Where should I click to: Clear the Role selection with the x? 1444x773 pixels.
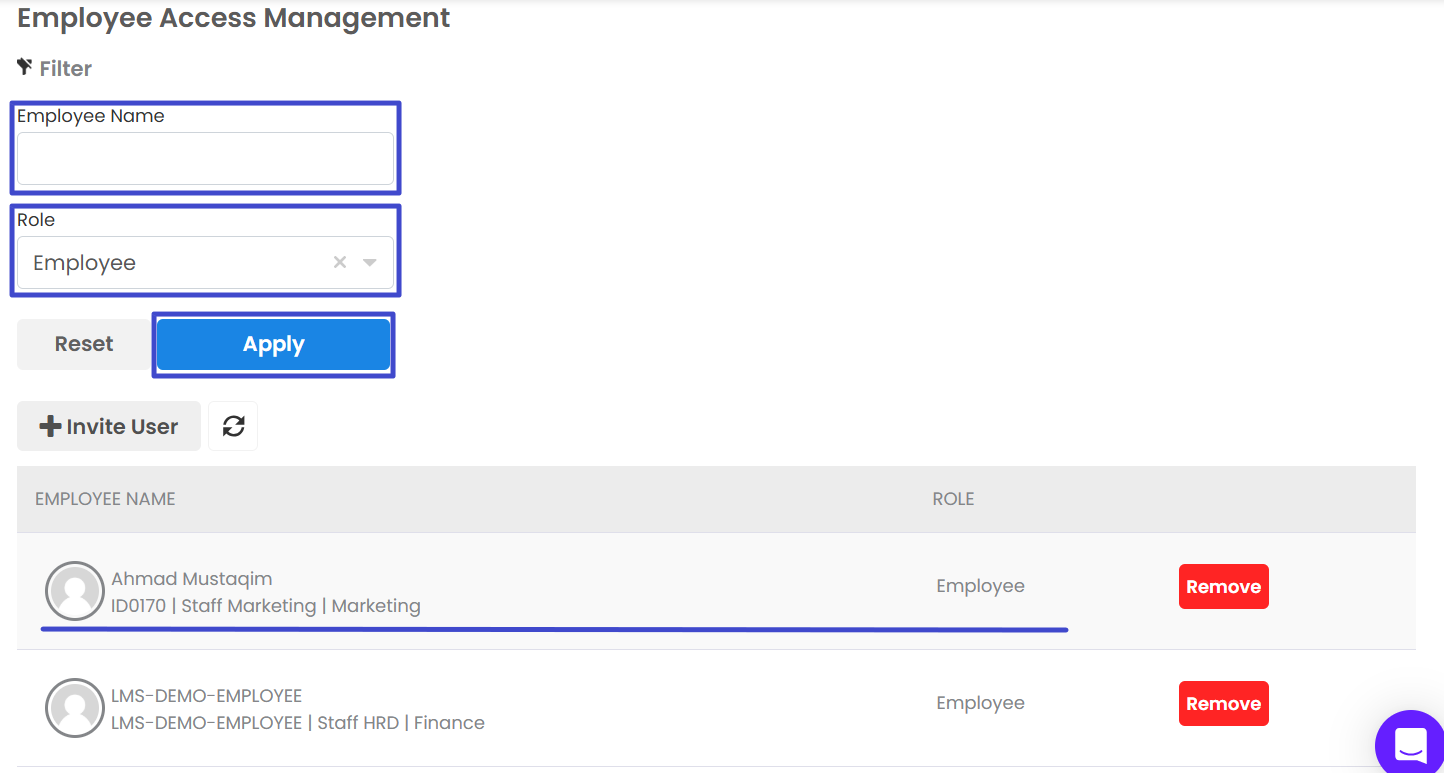[x=340, y=262]
